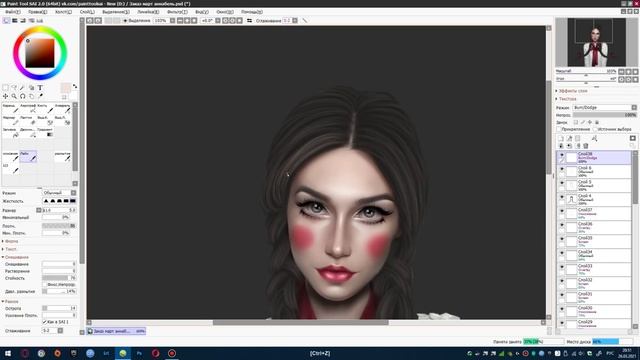
Task: Switch color panel to color wheel view
Action: (x=6, y=20)
